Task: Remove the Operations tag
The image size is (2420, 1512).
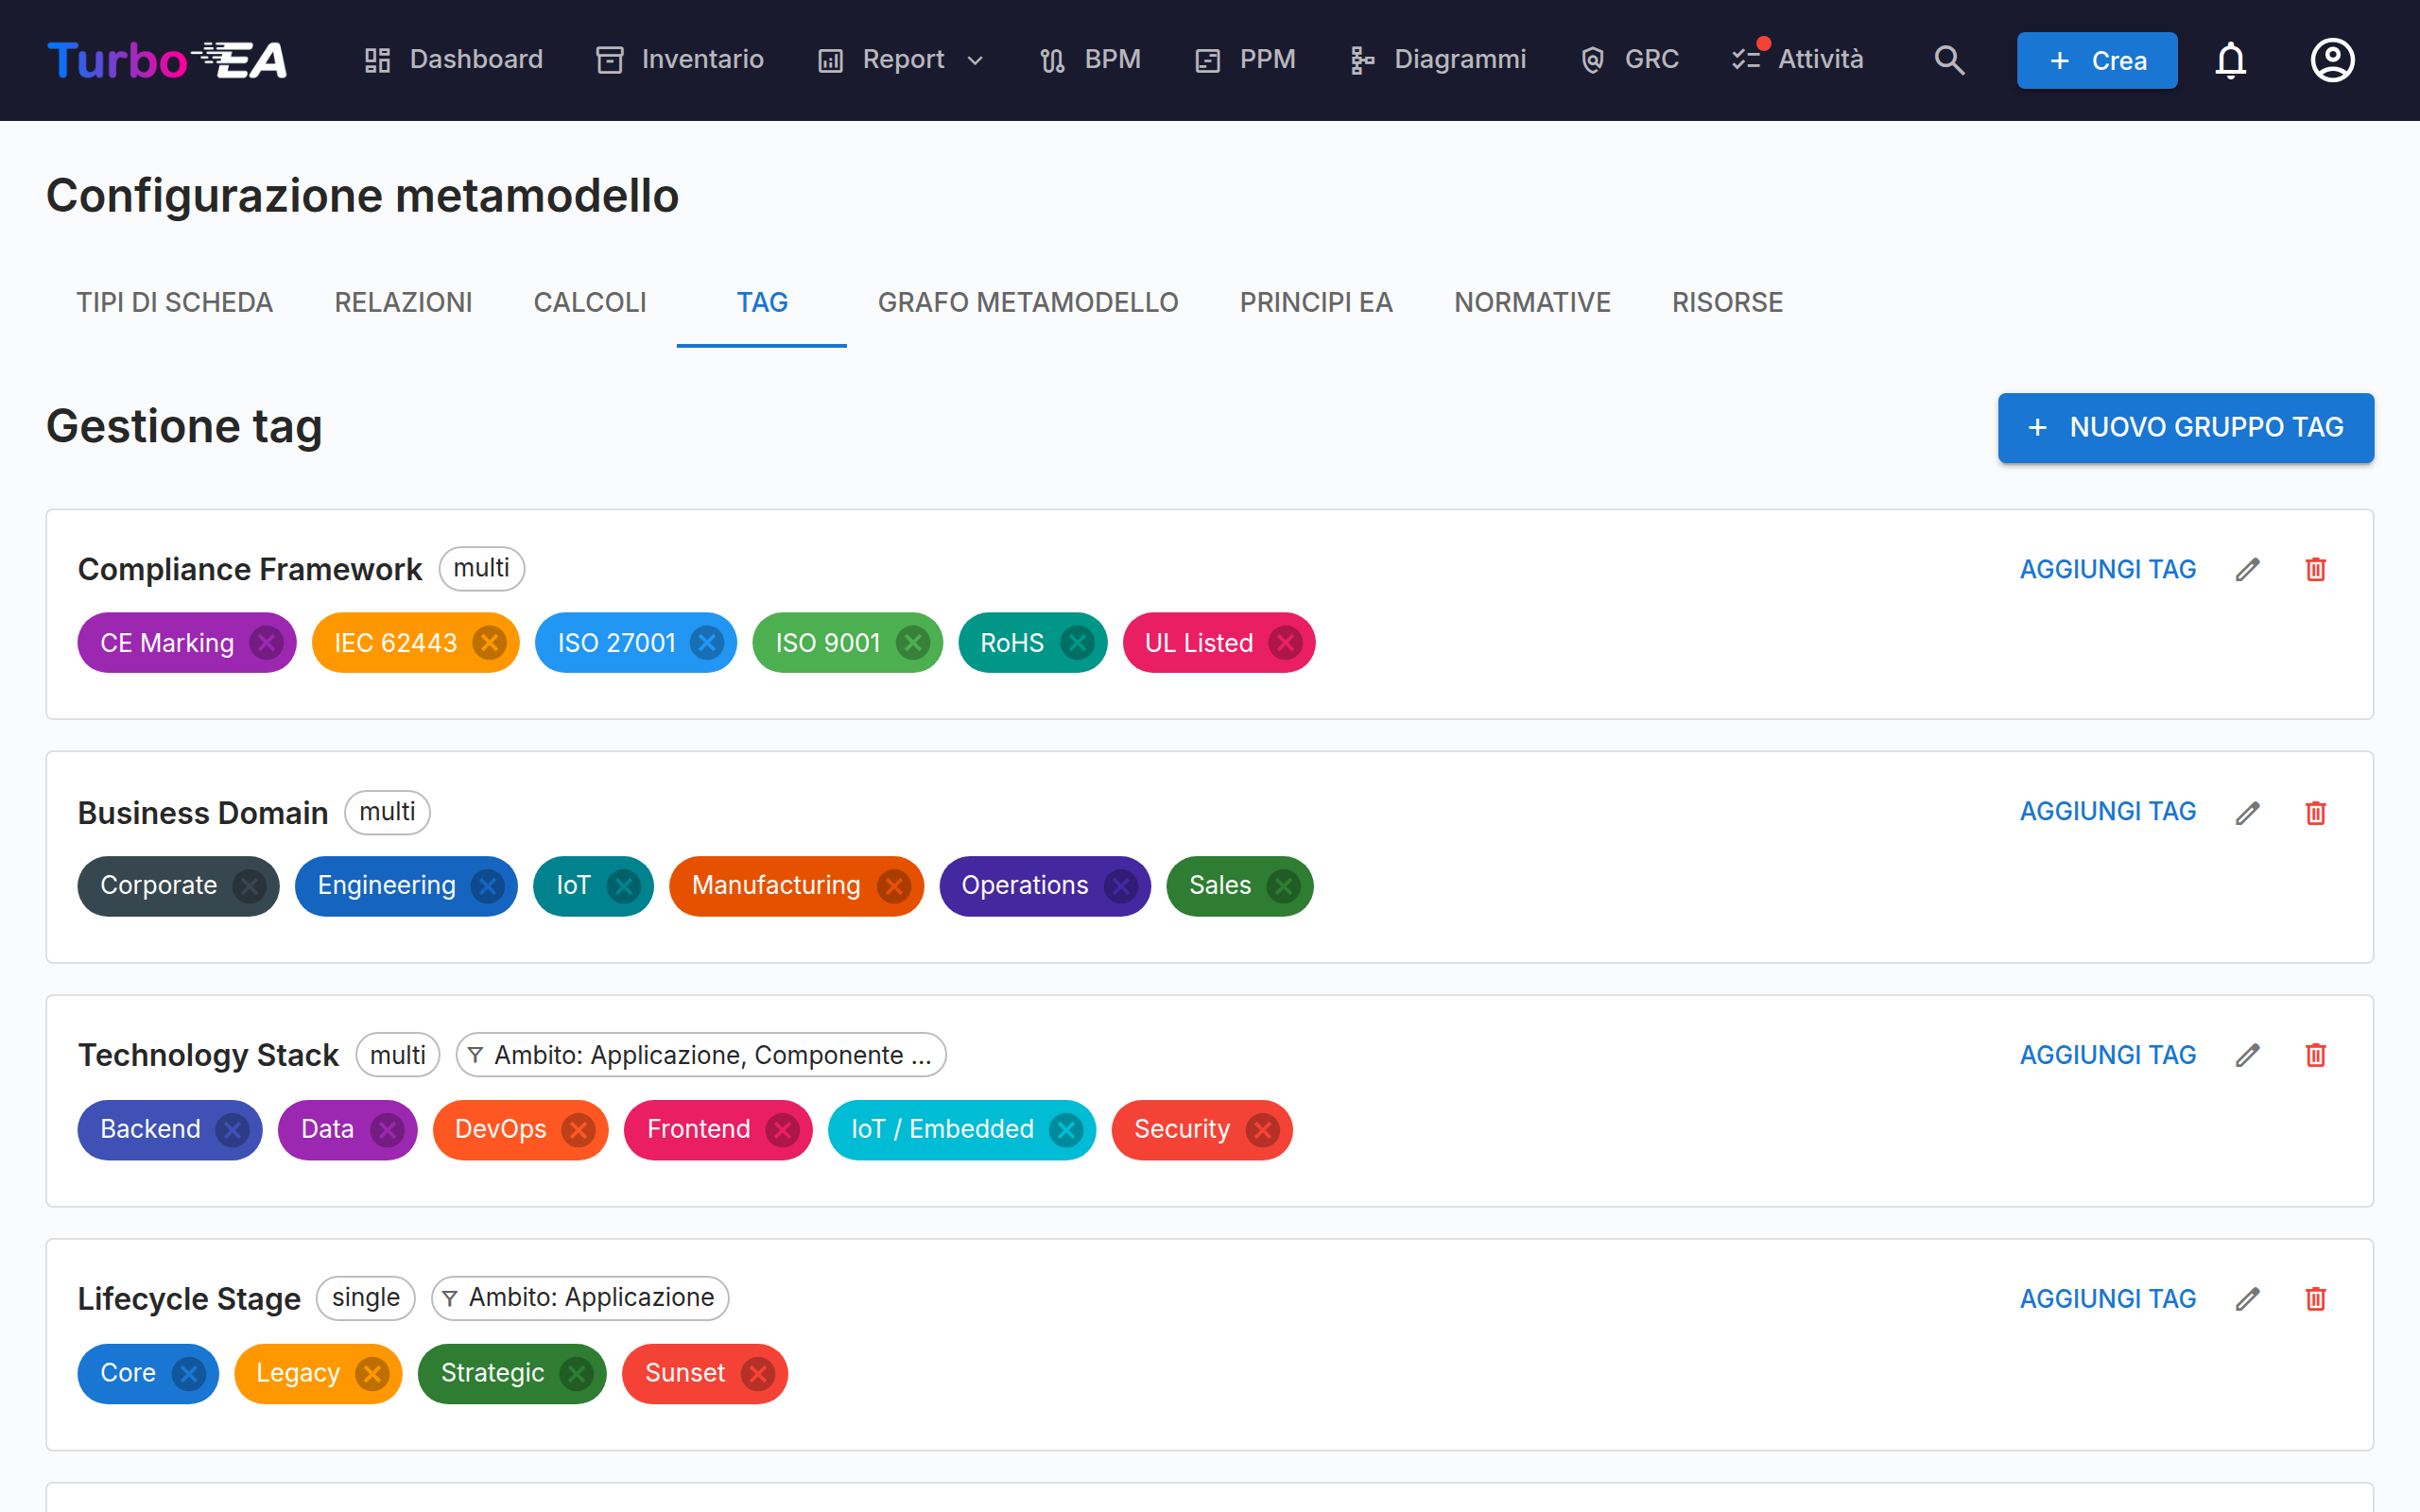Action: [1120, 886]
